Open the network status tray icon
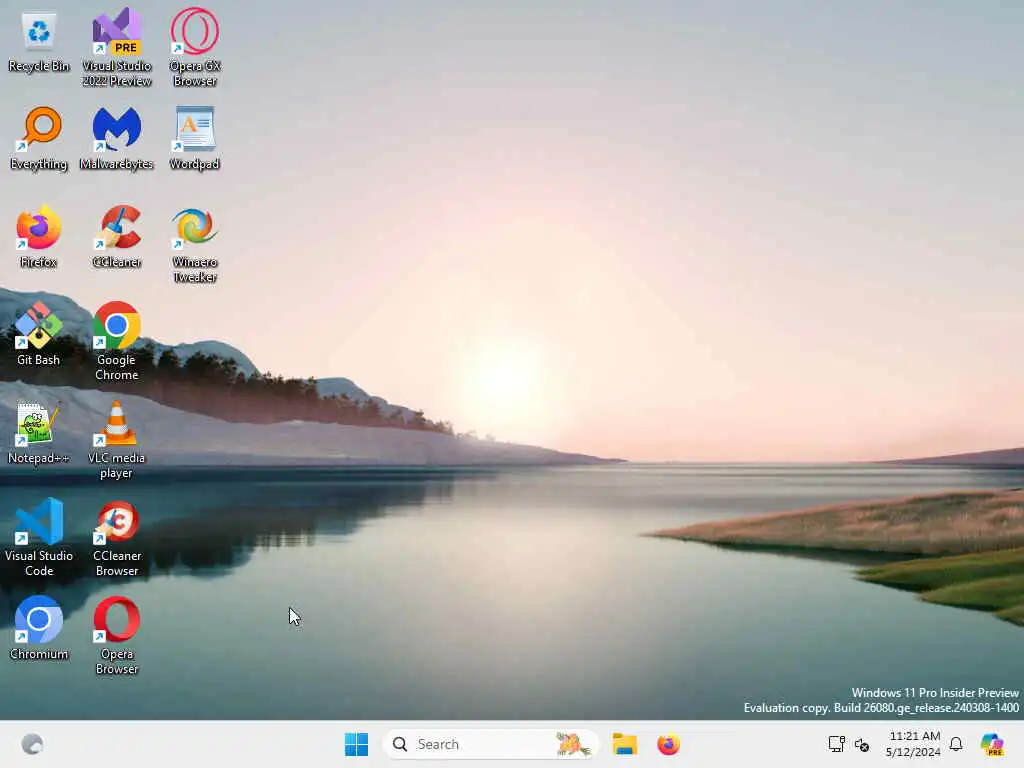 point(837,744)
